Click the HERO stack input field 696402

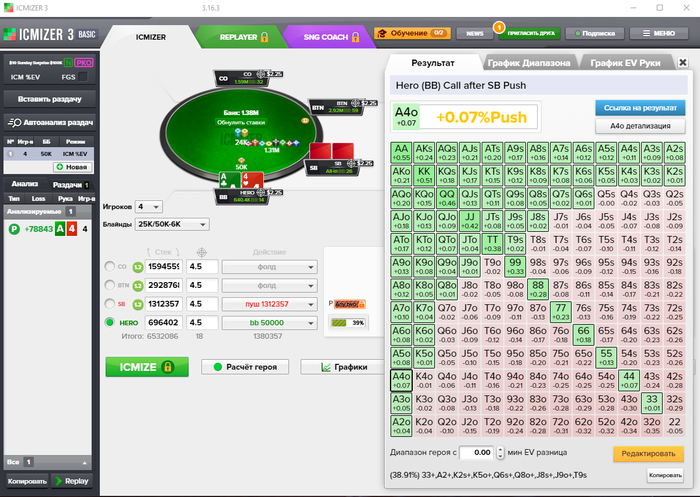[164, 322]
